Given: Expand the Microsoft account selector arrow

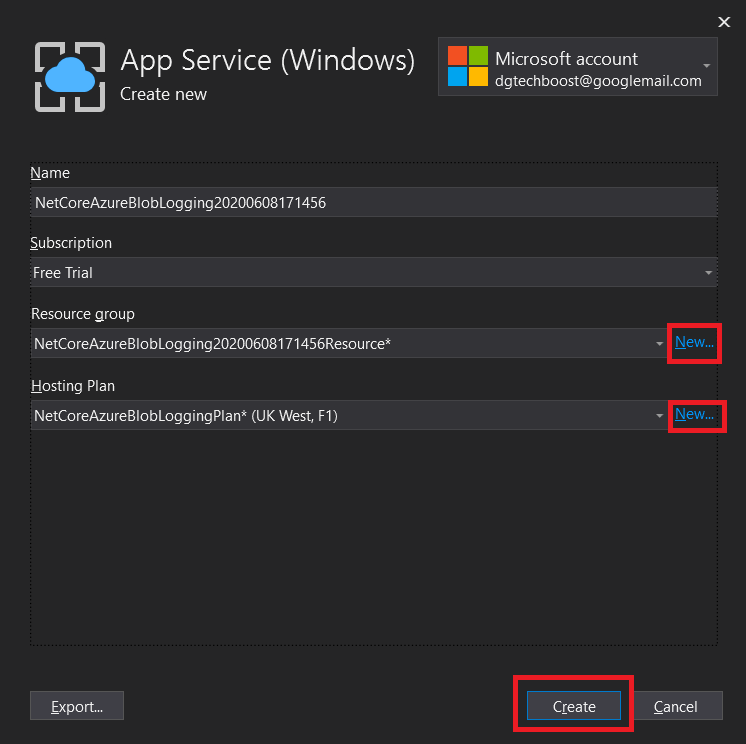Looking at the screenshot, I should pos(707,66).
